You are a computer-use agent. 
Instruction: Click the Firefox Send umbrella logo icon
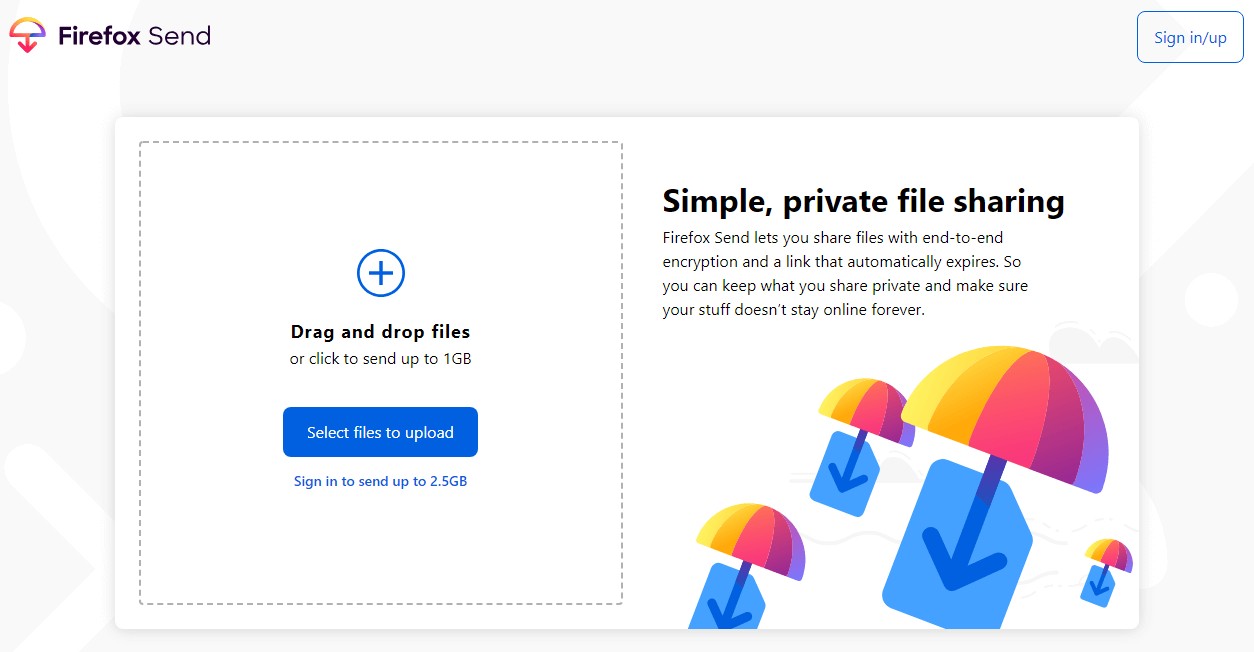coord(27,36)
